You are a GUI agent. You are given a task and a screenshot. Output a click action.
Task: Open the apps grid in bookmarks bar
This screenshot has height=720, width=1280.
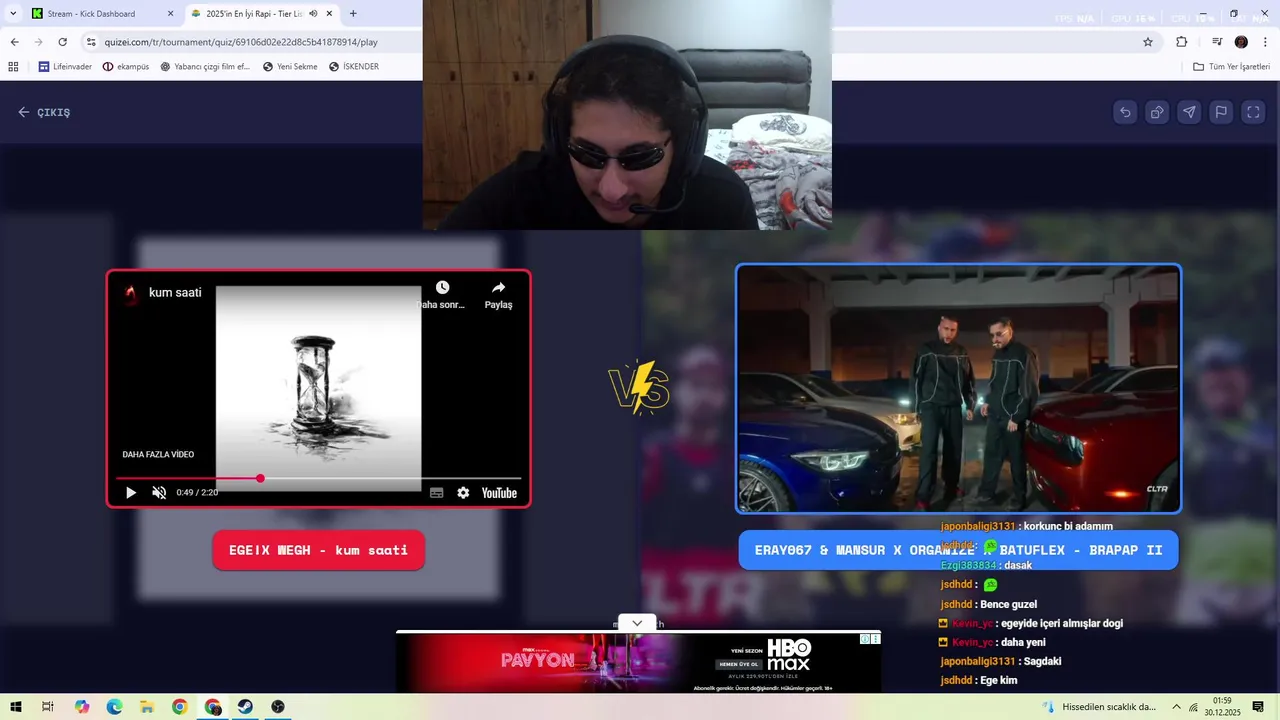click(13, 67)
